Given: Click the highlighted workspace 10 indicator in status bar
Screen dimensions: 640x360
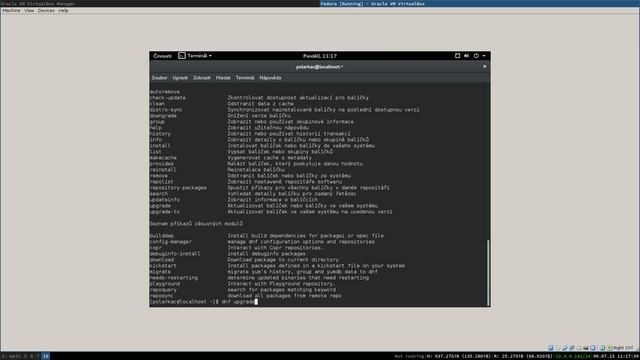Looking at the screenshot, I should 45,356.
